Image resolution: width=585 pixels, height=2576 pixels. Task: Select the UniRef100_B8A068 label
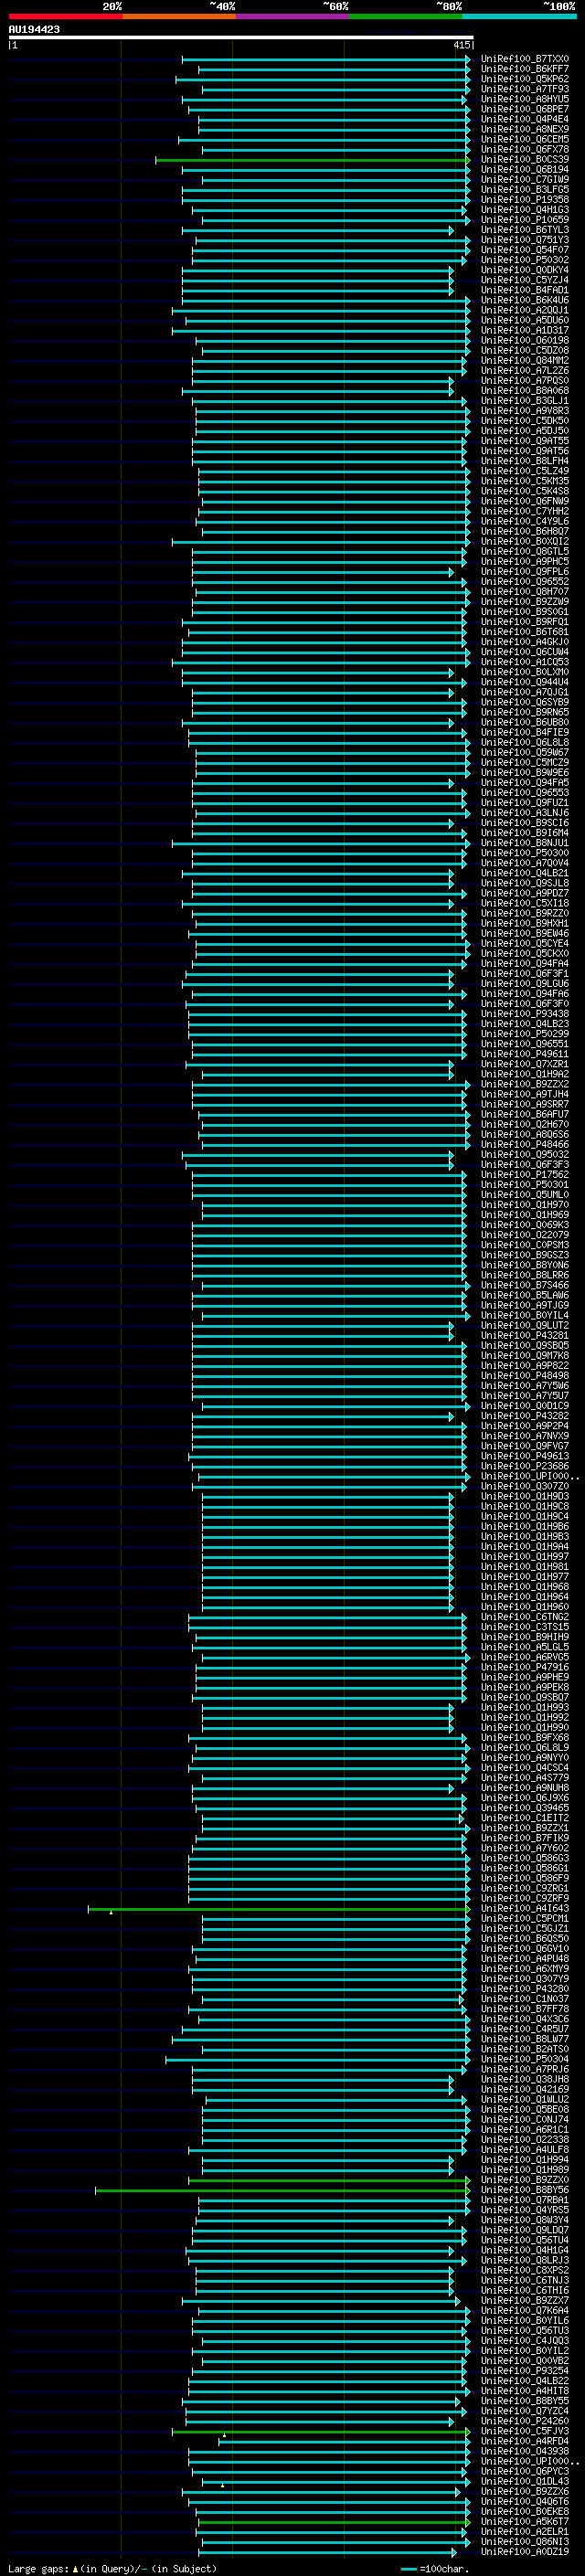[524, 391]
